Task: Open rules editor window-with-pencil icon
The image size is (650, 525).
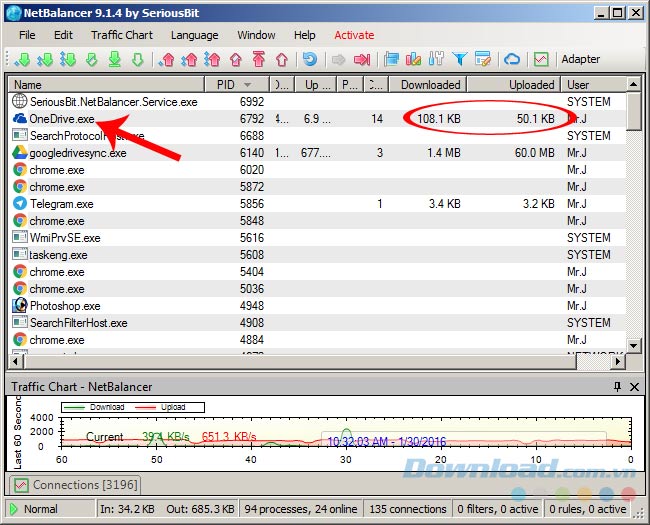Action: pyautogui.click(x=483, y=59)
